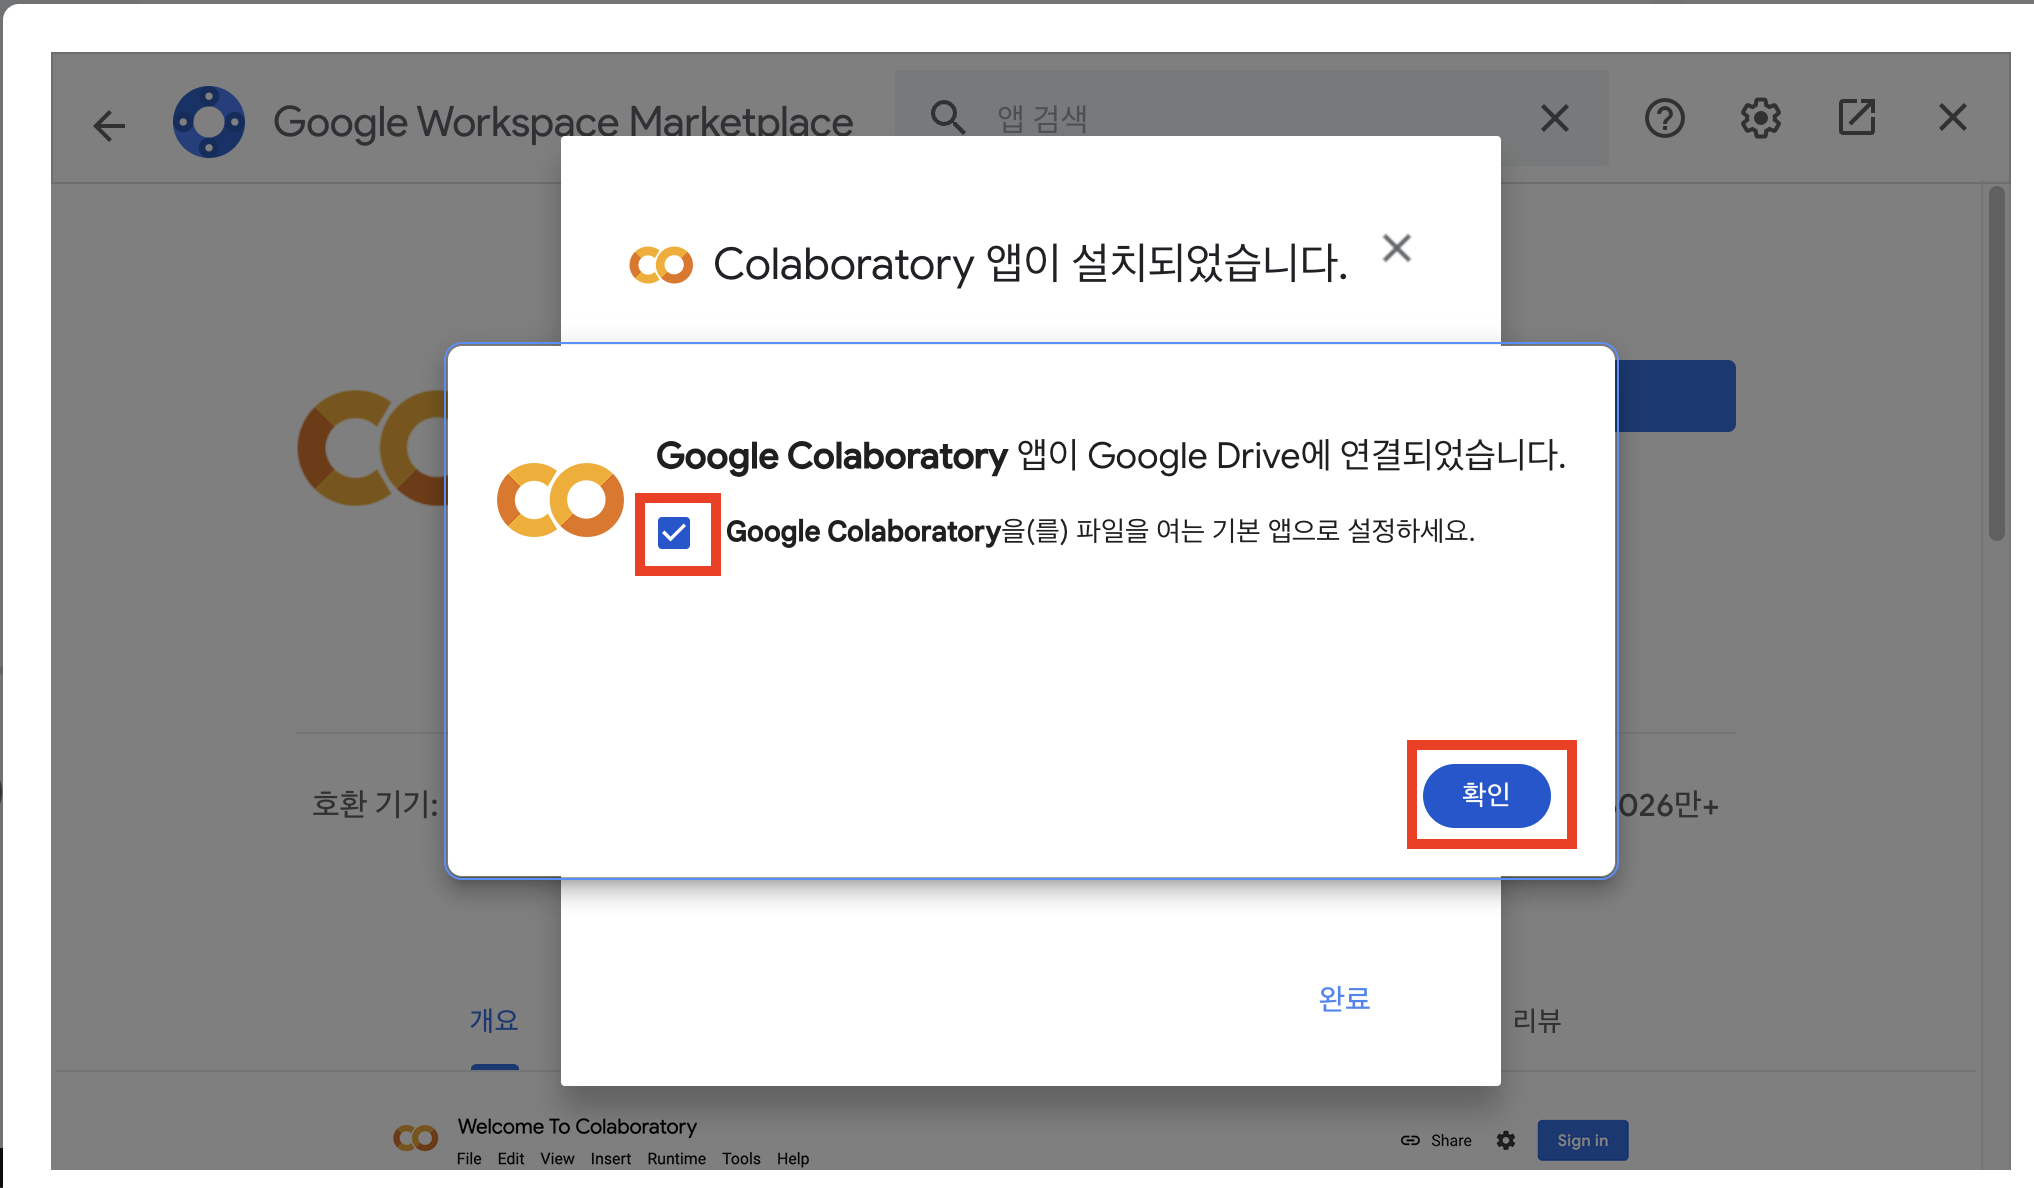Click the blue install button behind dialog

1675,396
